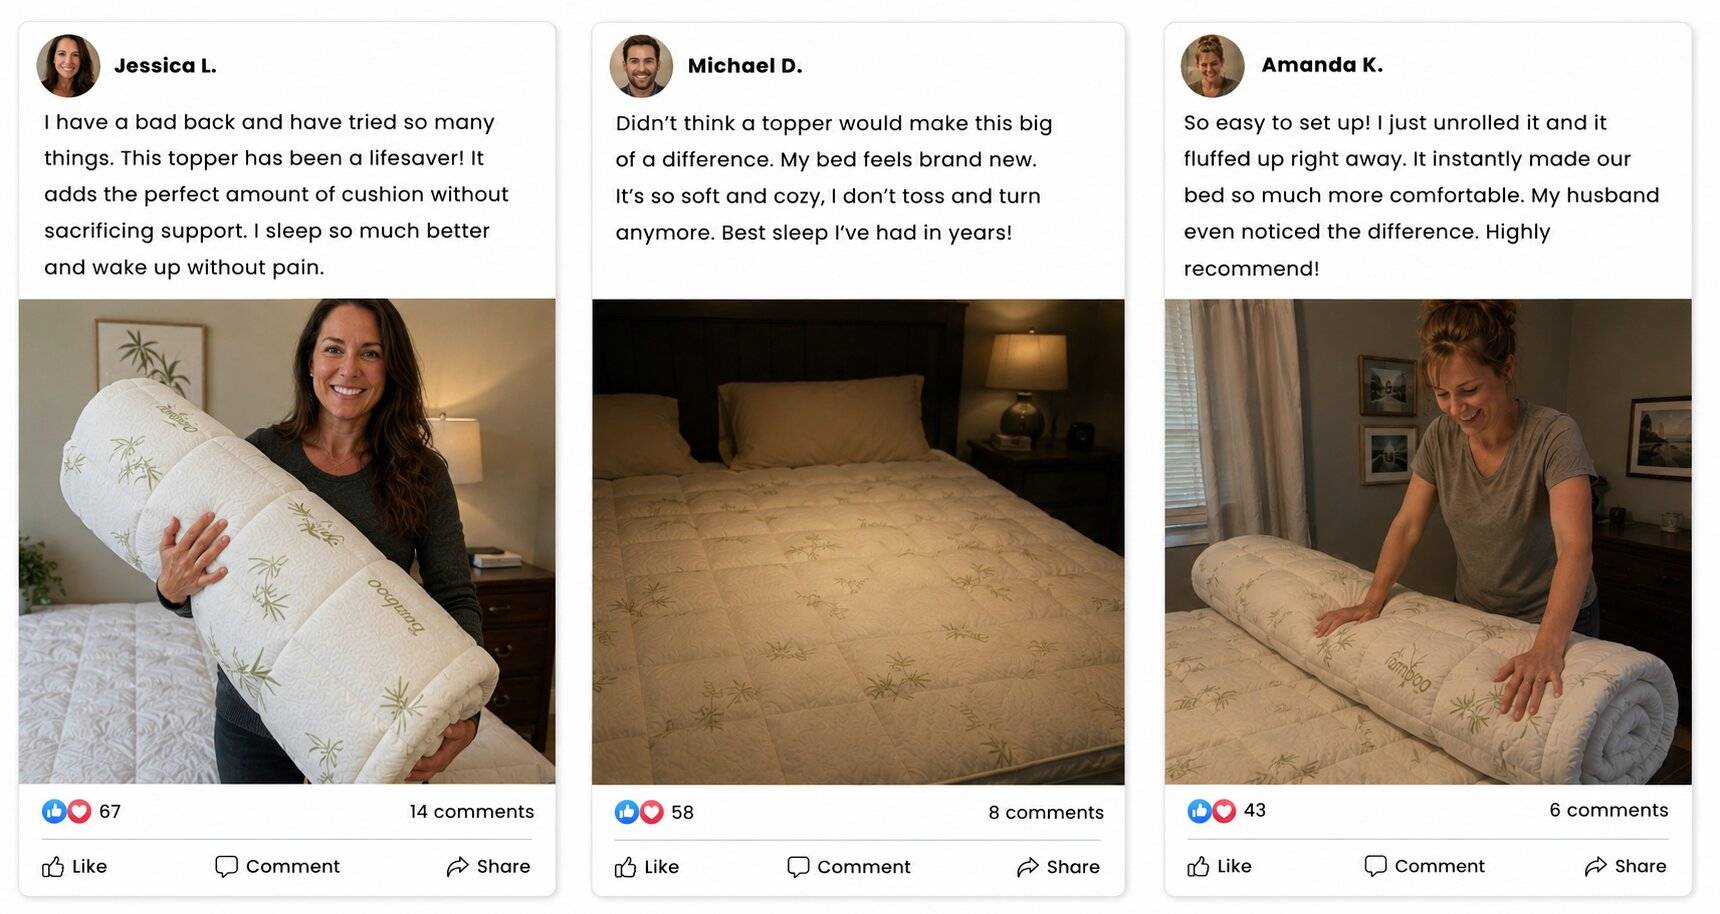This screenshot has height=914, width=1720.
Task: Open Michael D.'s bed photo
Action: point(858,542)
